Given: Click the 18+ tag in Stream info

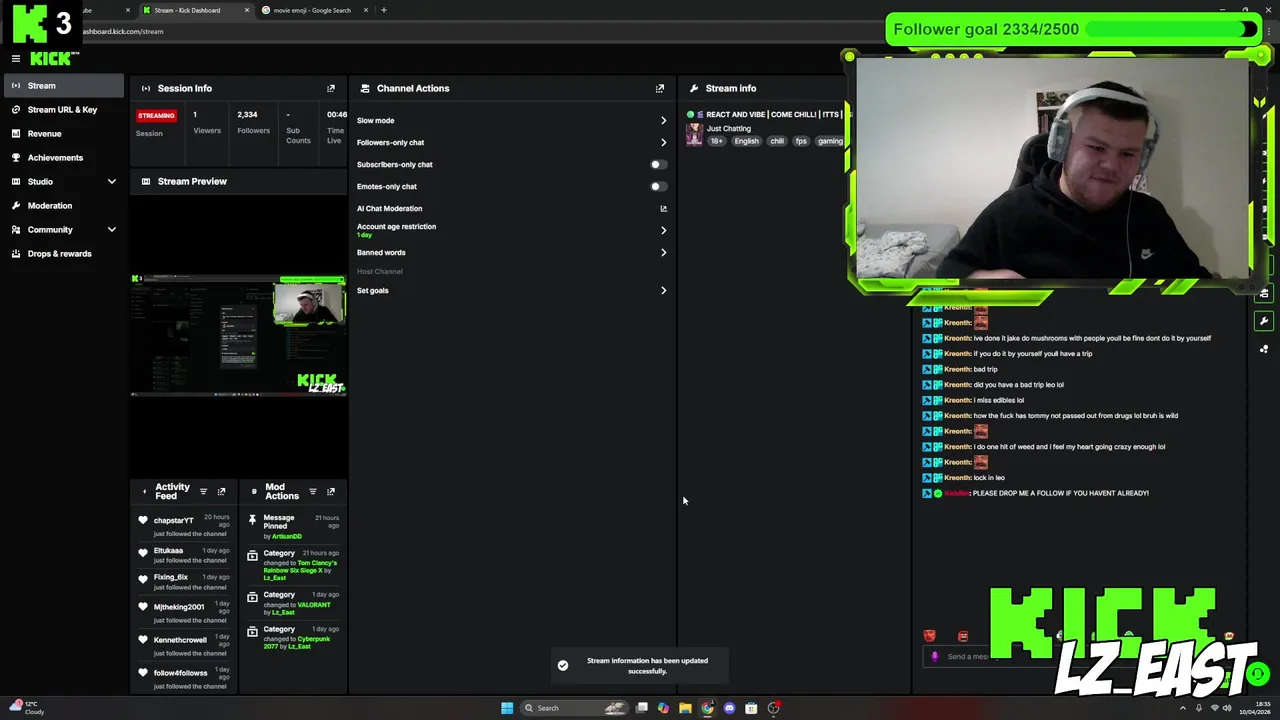Looking at the screenshot, I should coord(716,141).
